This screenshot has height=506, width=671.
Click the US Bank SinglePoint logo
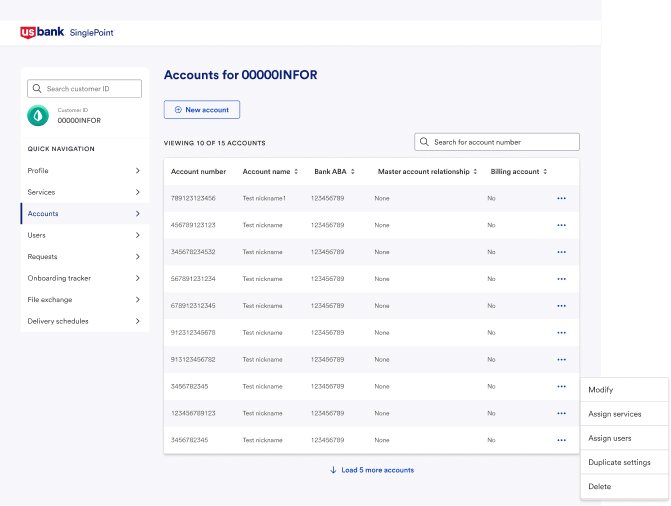coord(67,32)
